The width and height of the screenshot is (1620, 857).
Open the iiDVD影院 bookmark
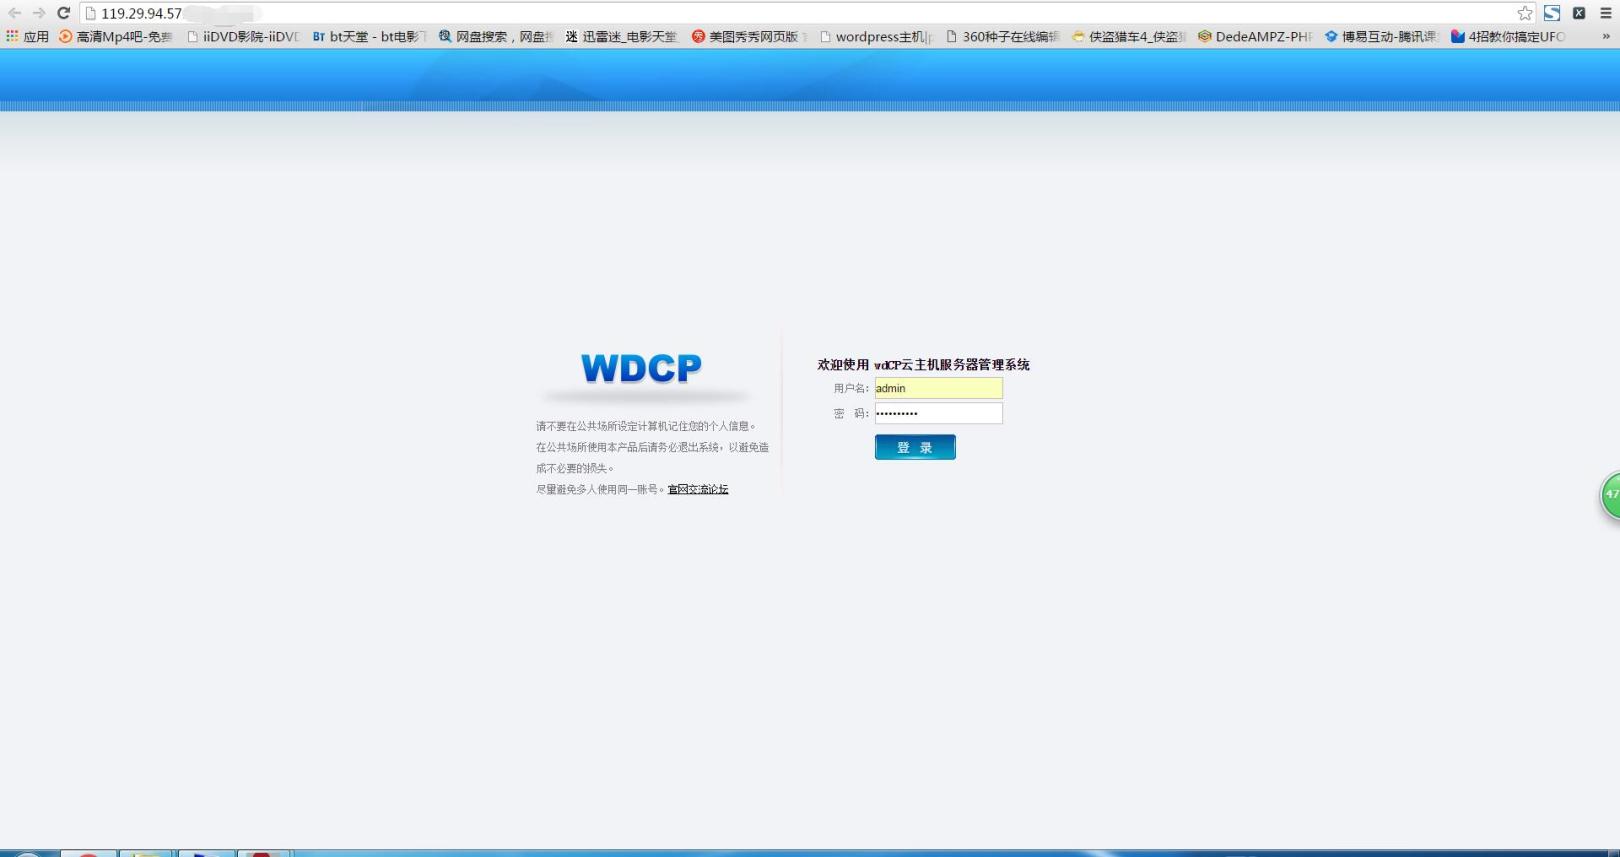243,36
